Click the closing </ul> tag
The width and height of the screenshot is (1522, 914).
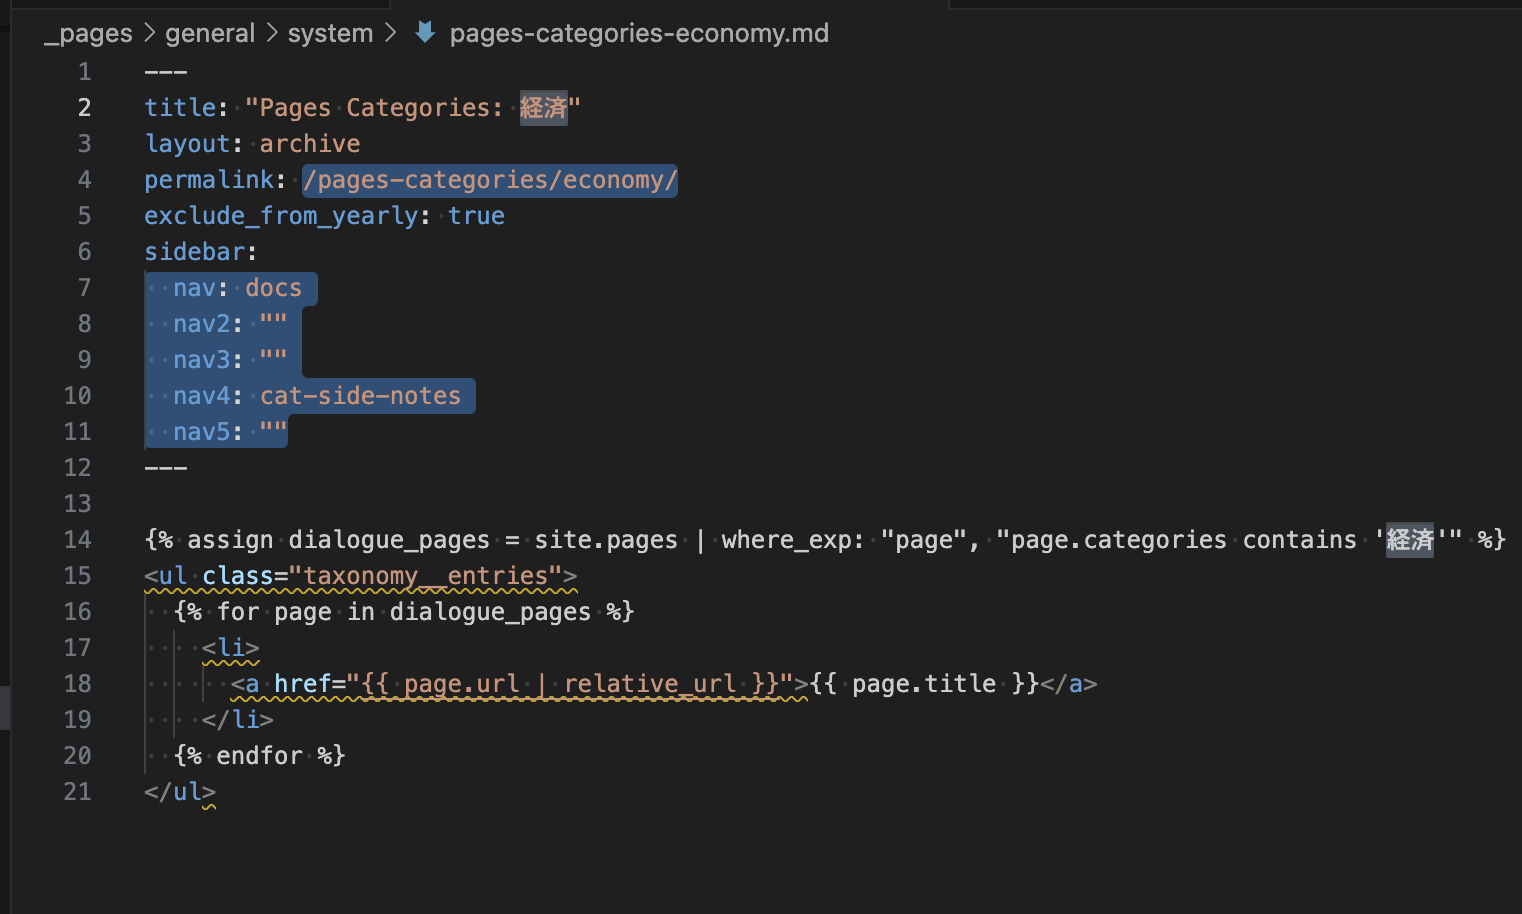[x=180, y=792]
